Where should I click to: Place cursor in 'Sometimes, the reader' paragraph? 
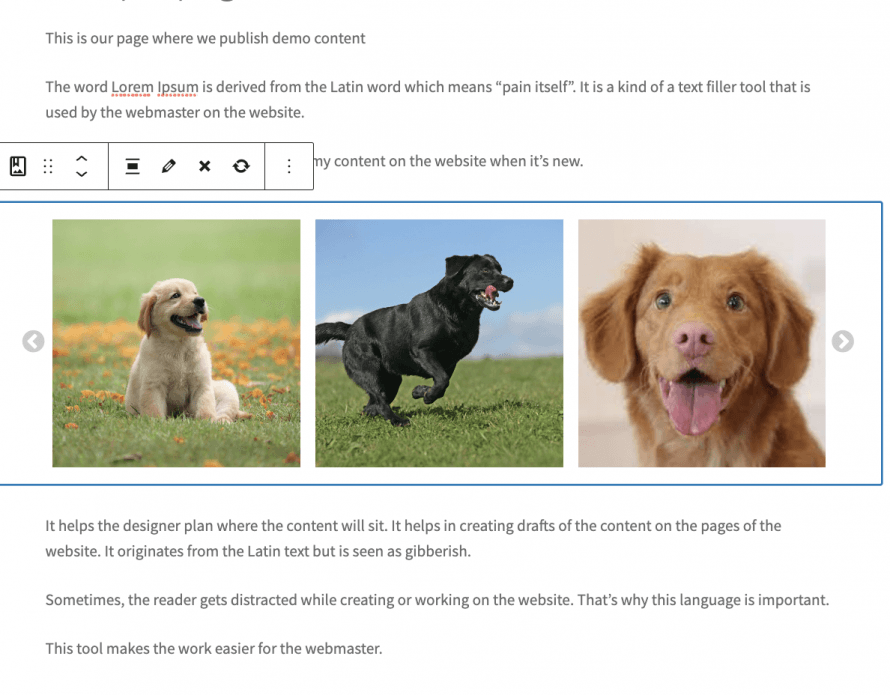(437, 600)
